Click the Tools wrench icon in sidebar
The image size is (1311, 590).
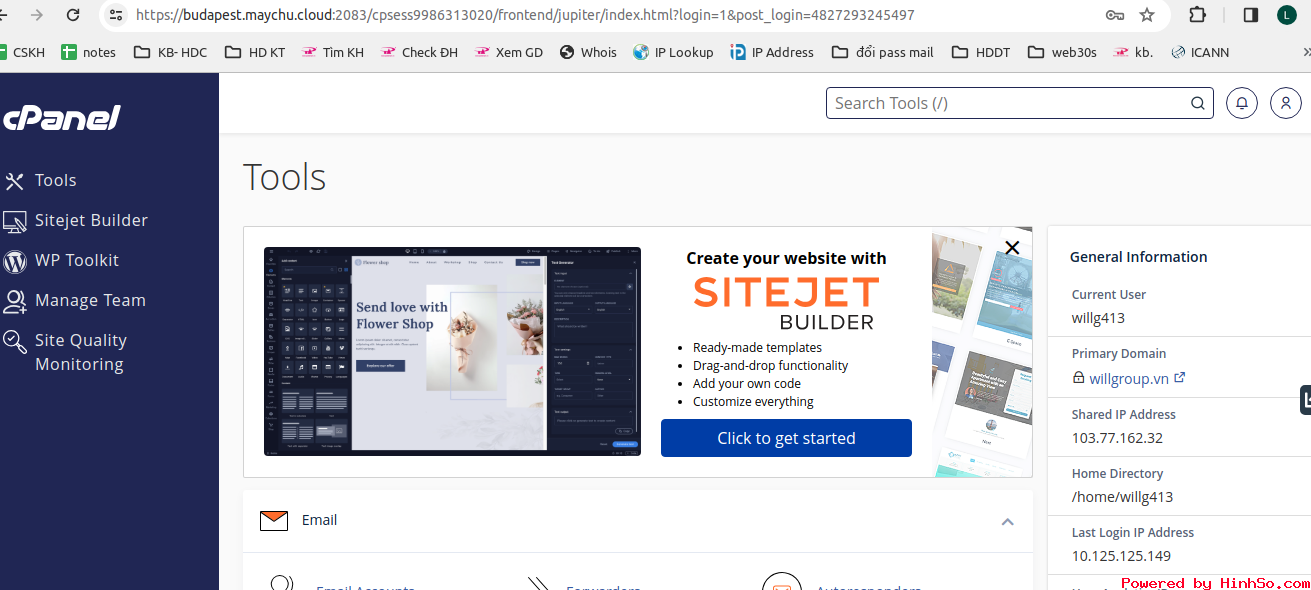(14, 181)
